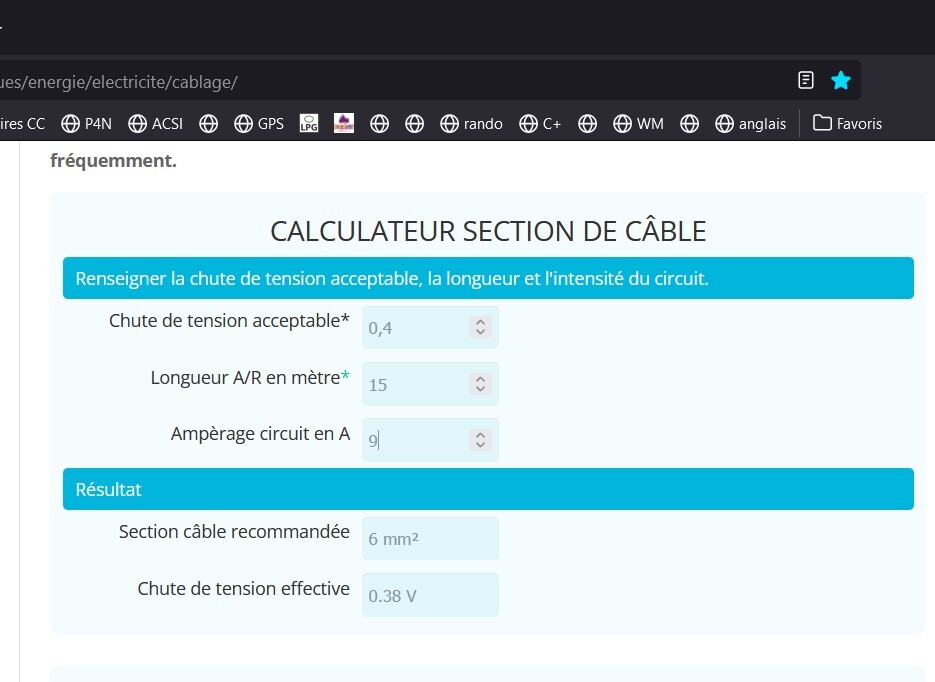This screenshot has width=935, height=682.
Task: Open the P4N bookmark
Action: 86,124
